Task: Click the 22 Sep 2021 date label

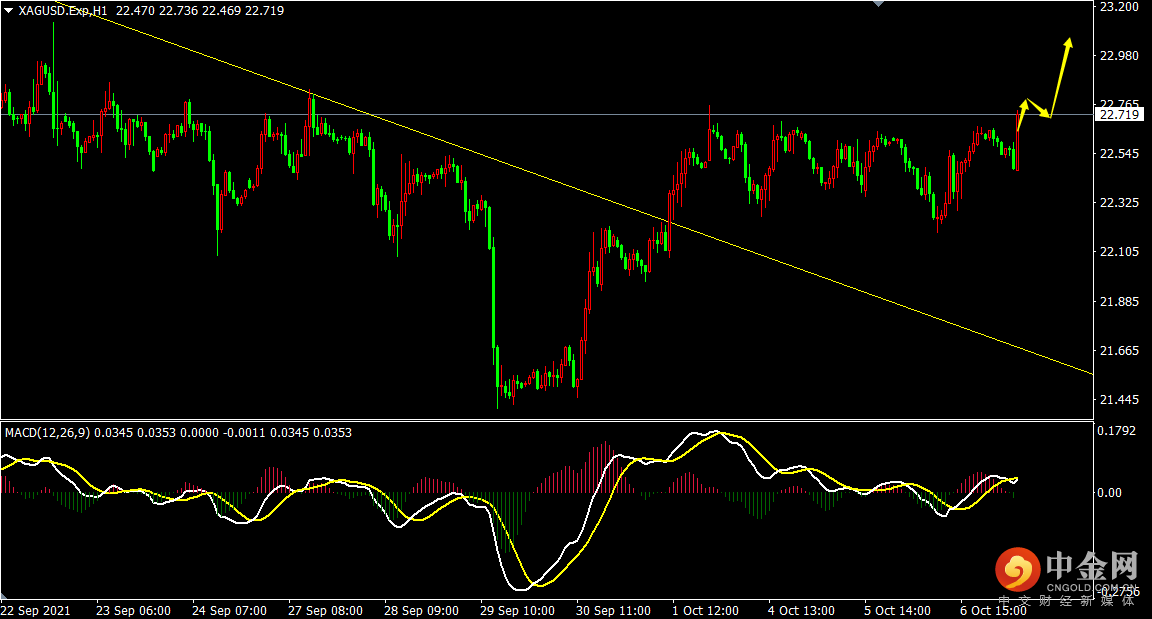Action: coord(36,611)
